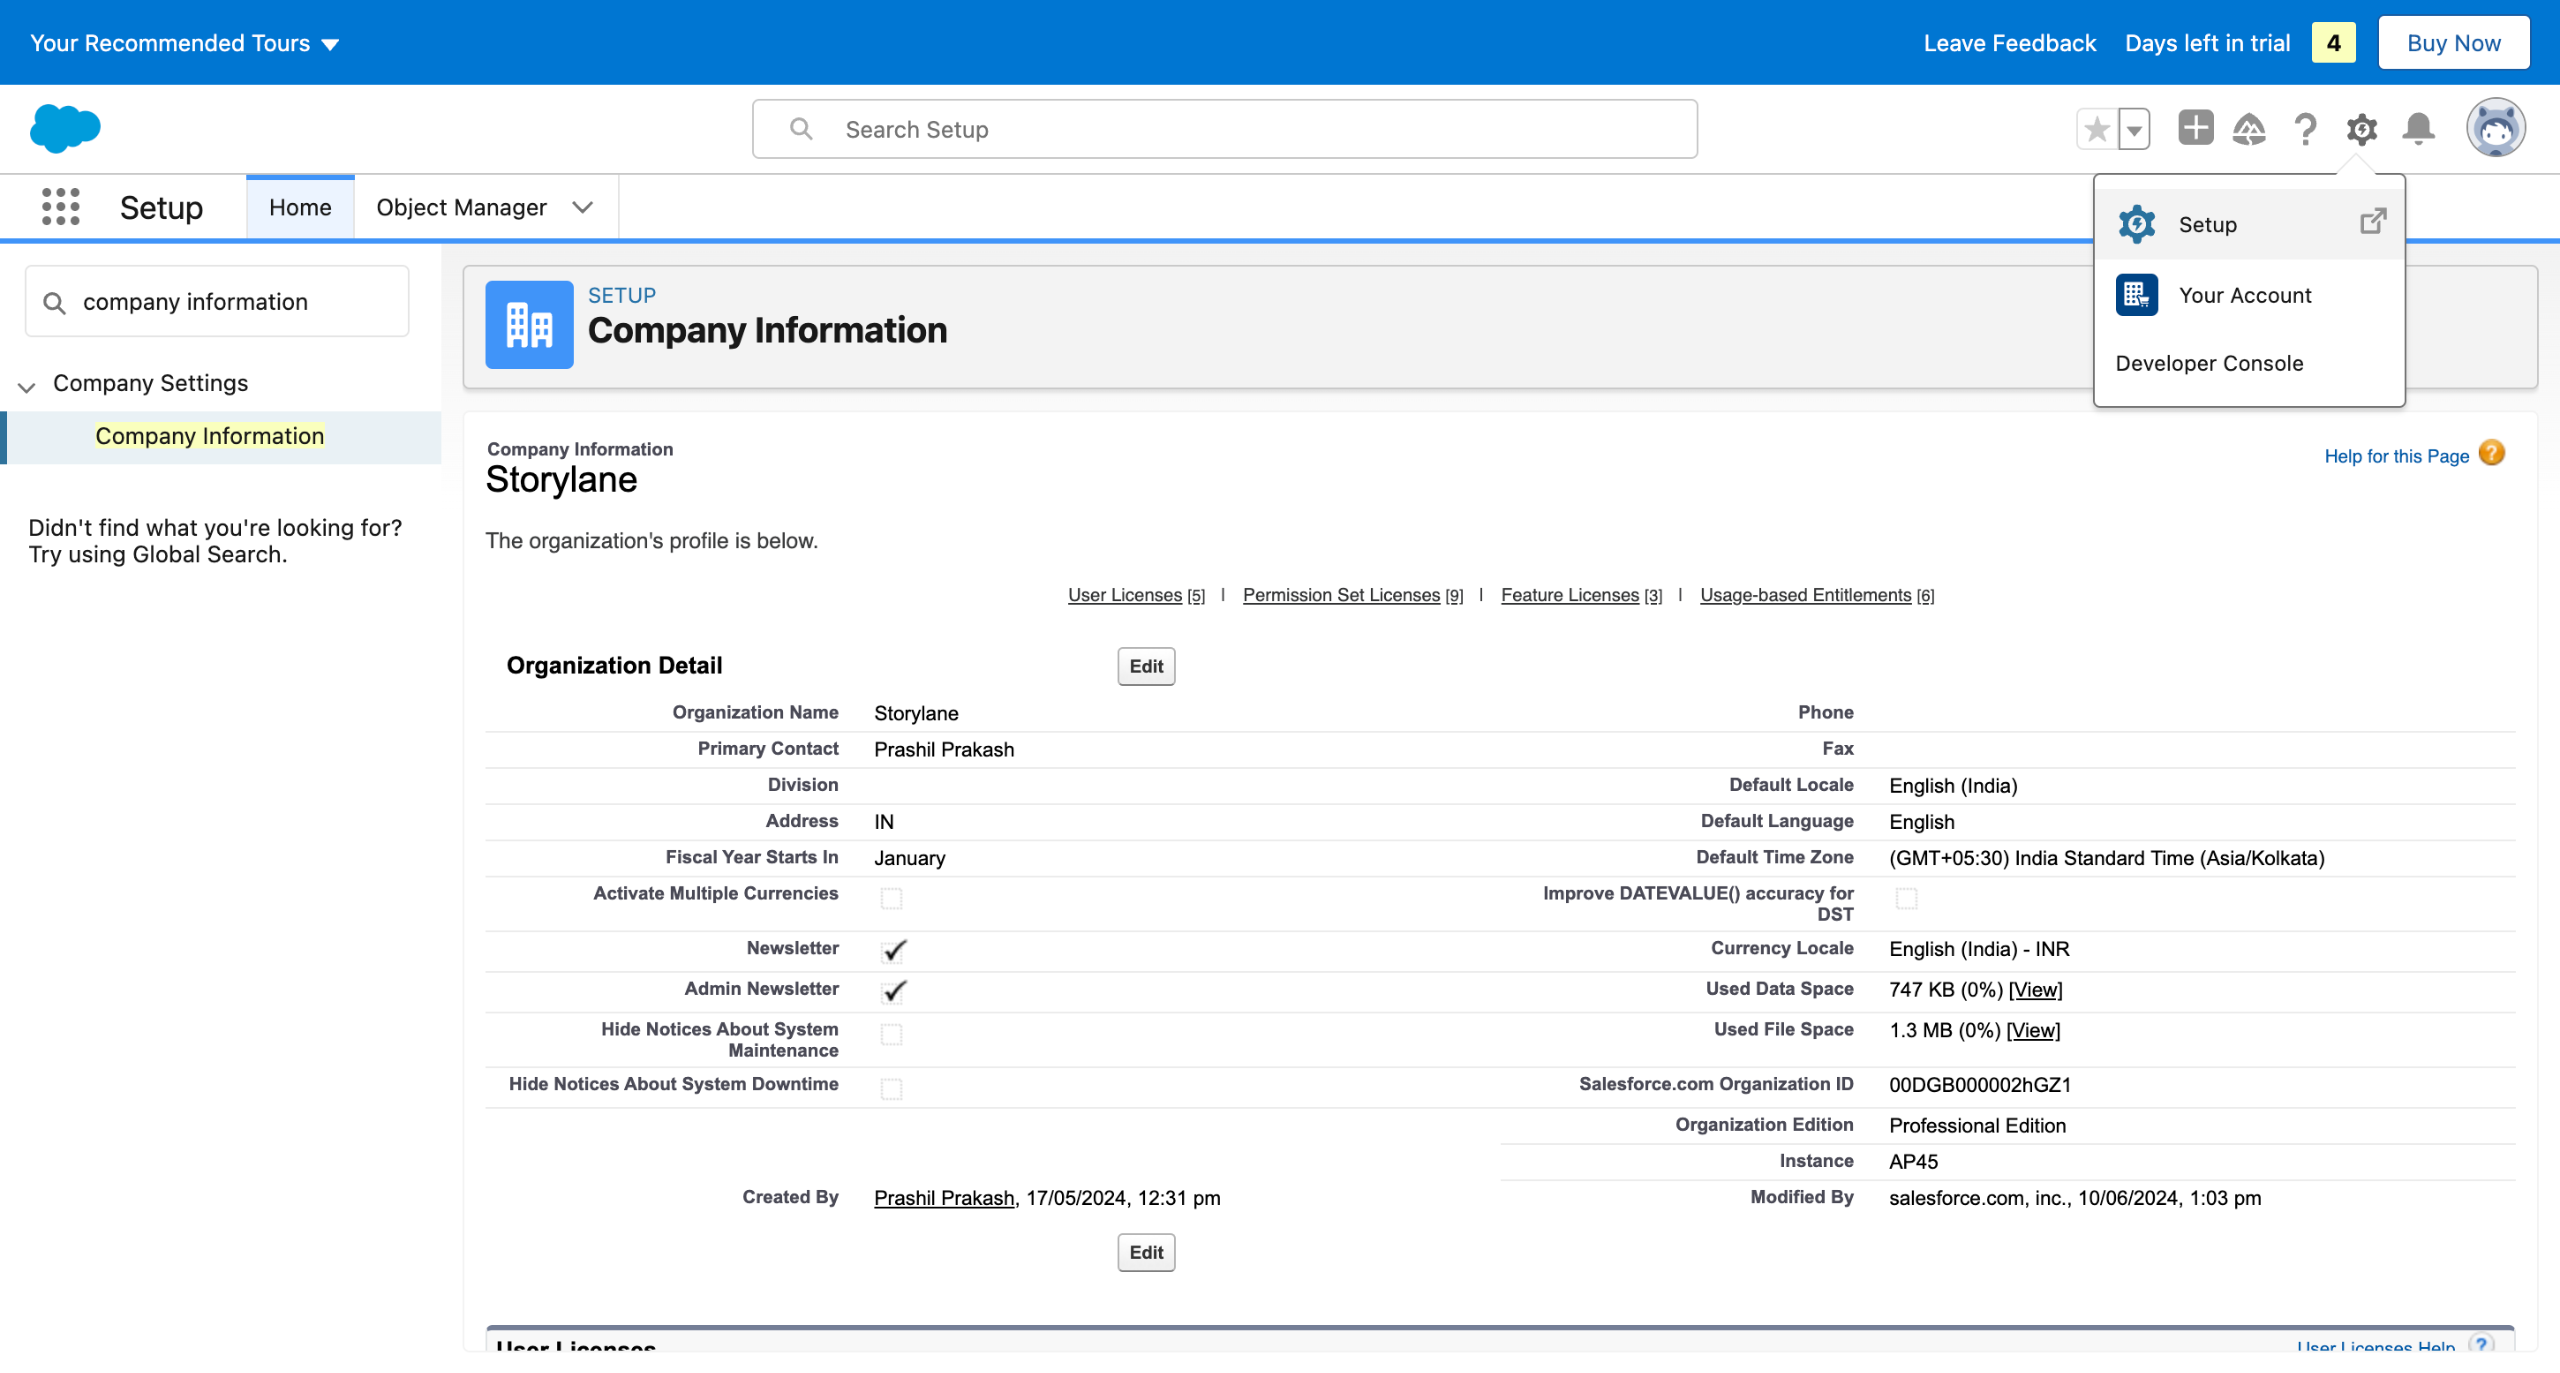Open the Feature Licenses link
The width and height of the screenshot is (2560, 1373).
point(1581,595)
